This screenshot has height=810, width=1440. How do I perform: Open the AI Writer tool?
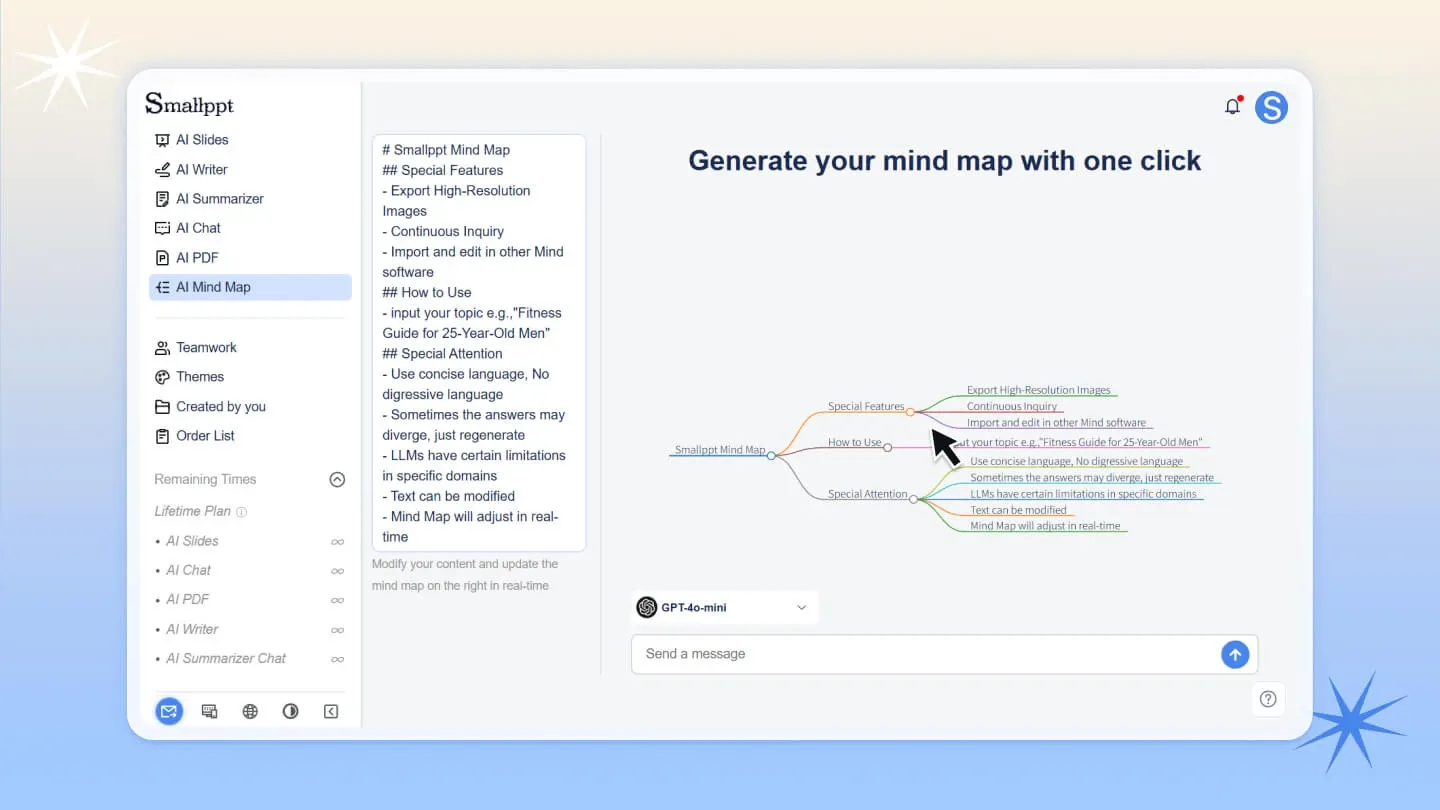(x=200, y=169)
